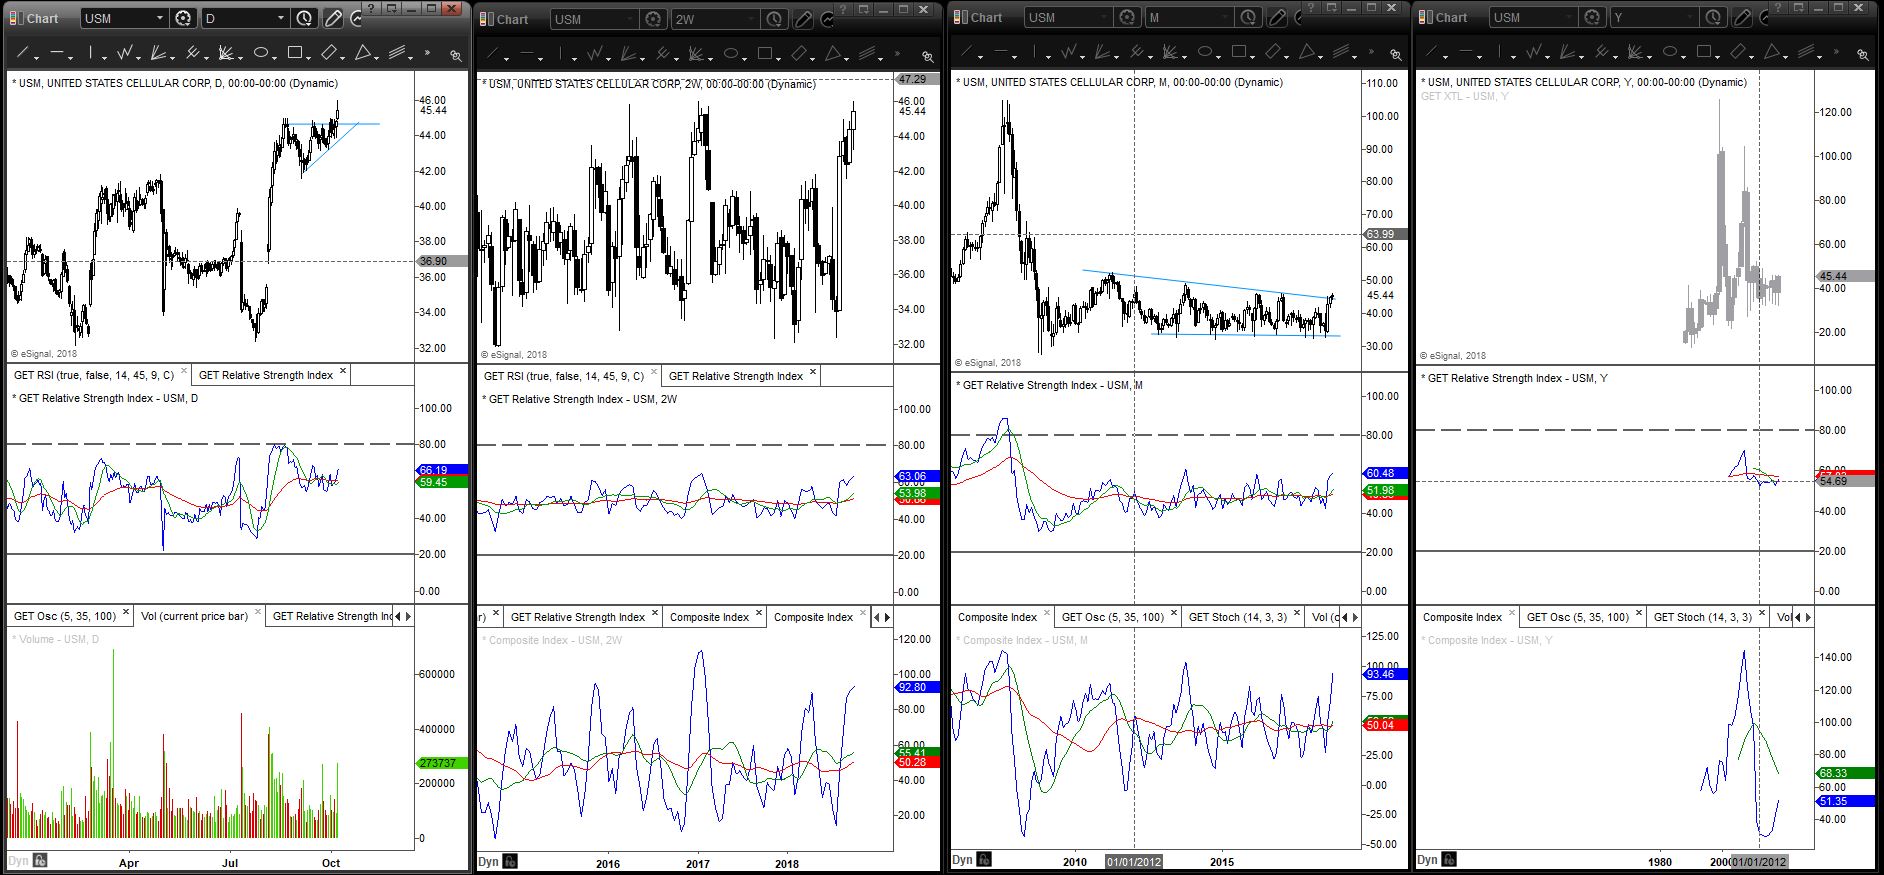Show previous tabs arrow in 2W bottom panel

pyautogui.click(x=877, y=617)
